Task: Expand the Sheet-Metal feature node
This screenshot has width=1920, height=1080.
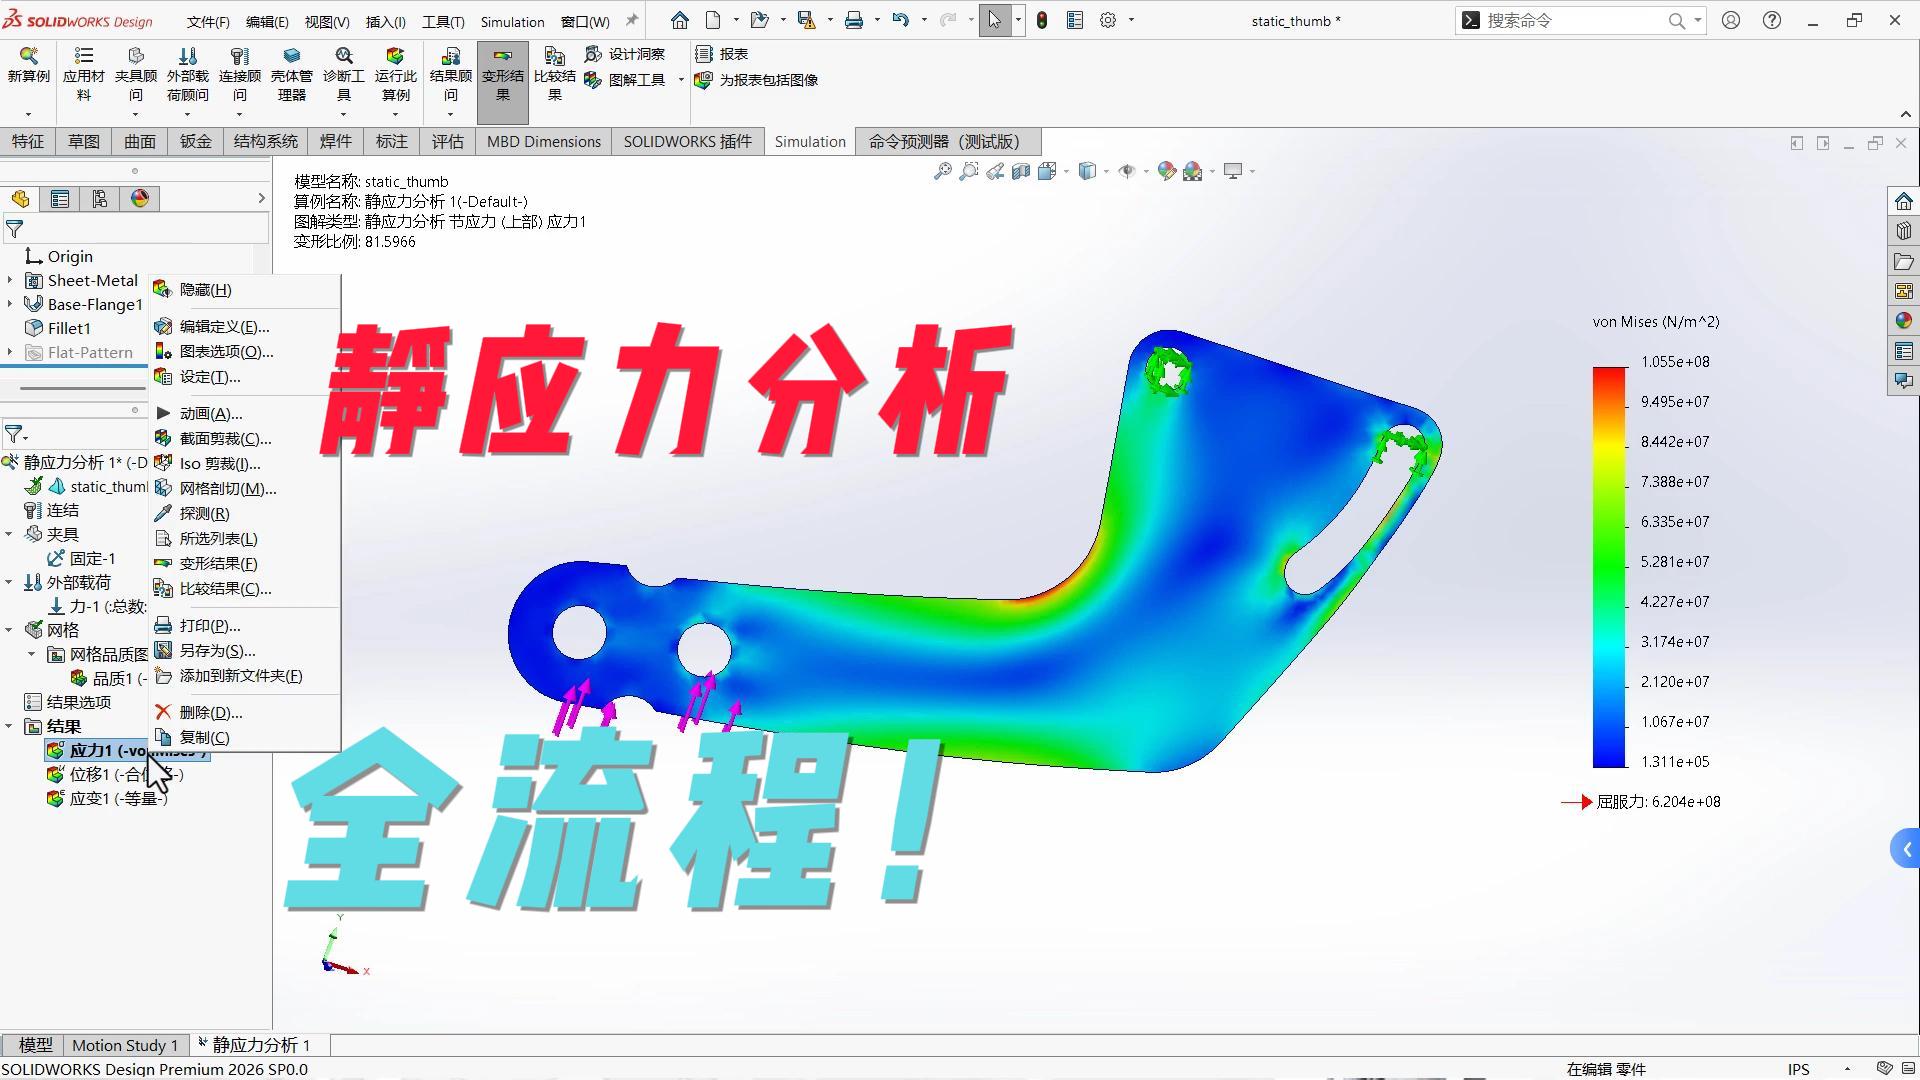Action: 8,280
